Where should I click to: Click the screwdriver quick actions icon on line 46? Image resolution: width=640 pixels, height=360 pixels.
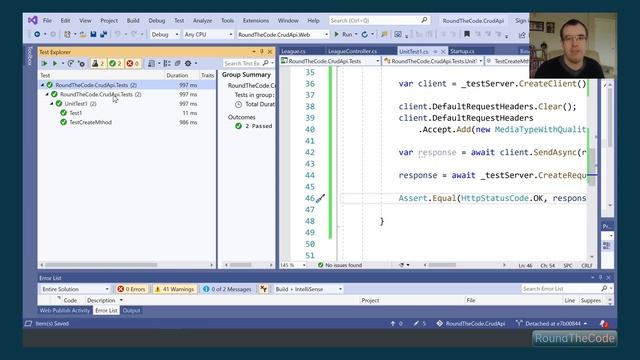[320, 198]
